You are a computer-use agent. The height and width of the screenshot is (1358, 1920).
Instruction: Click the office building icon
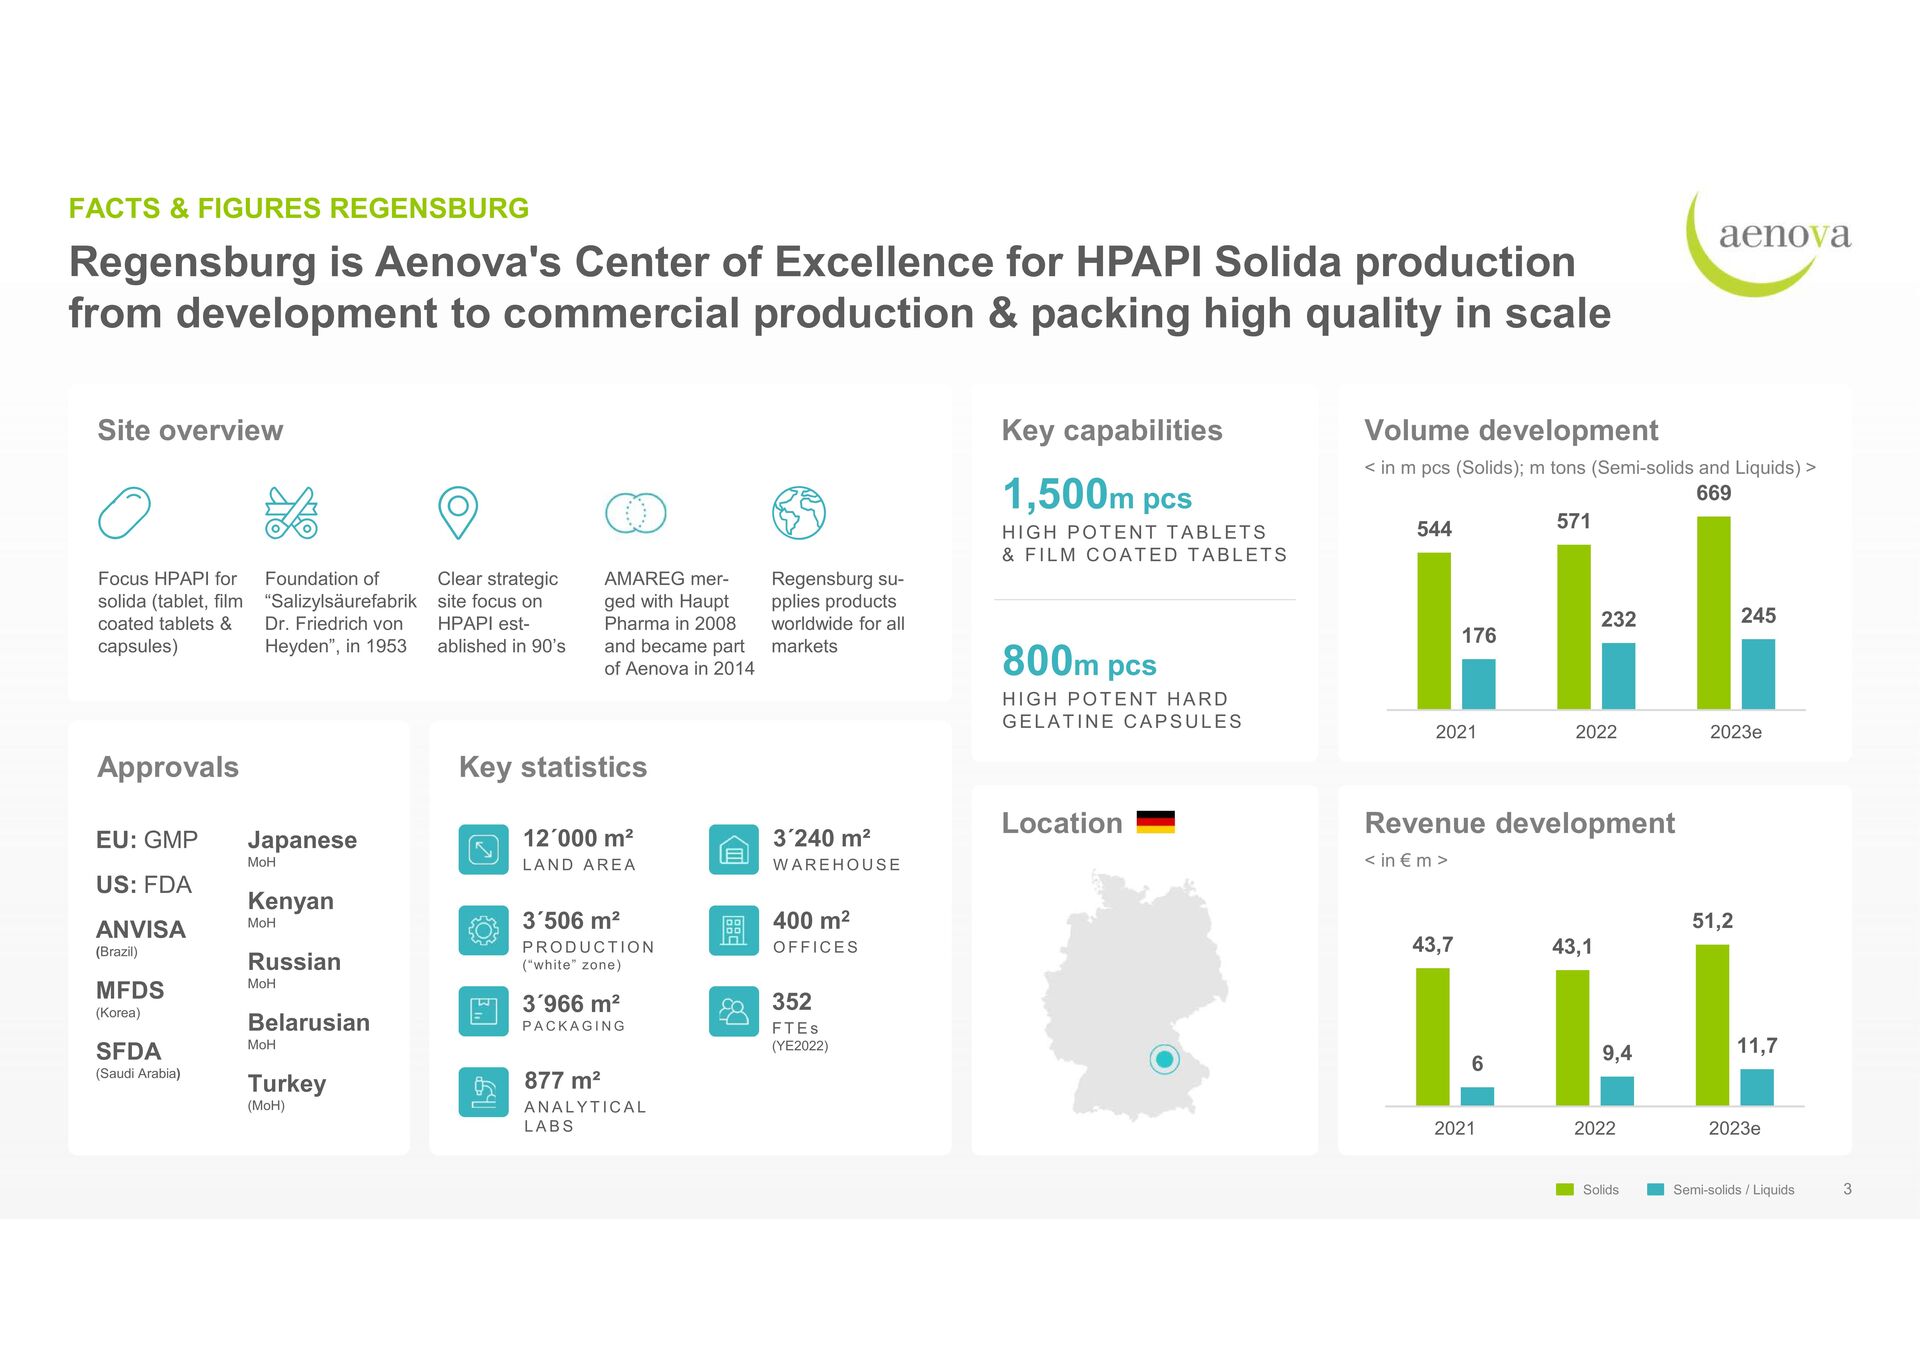[x=734, y=931]
